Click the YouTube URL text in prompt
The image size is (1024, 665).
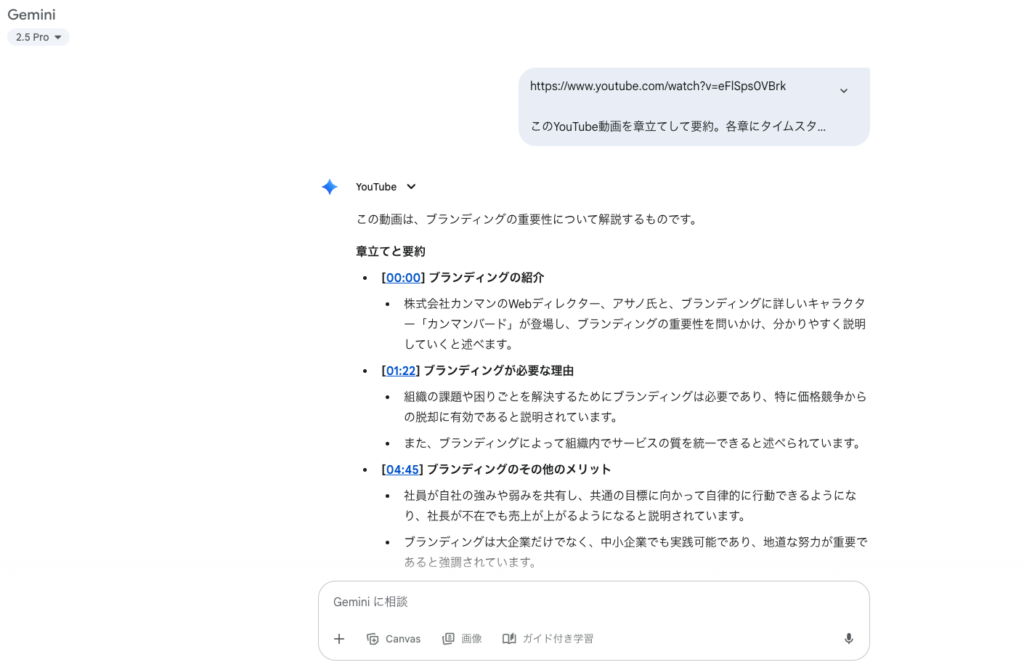coord(658,86)
